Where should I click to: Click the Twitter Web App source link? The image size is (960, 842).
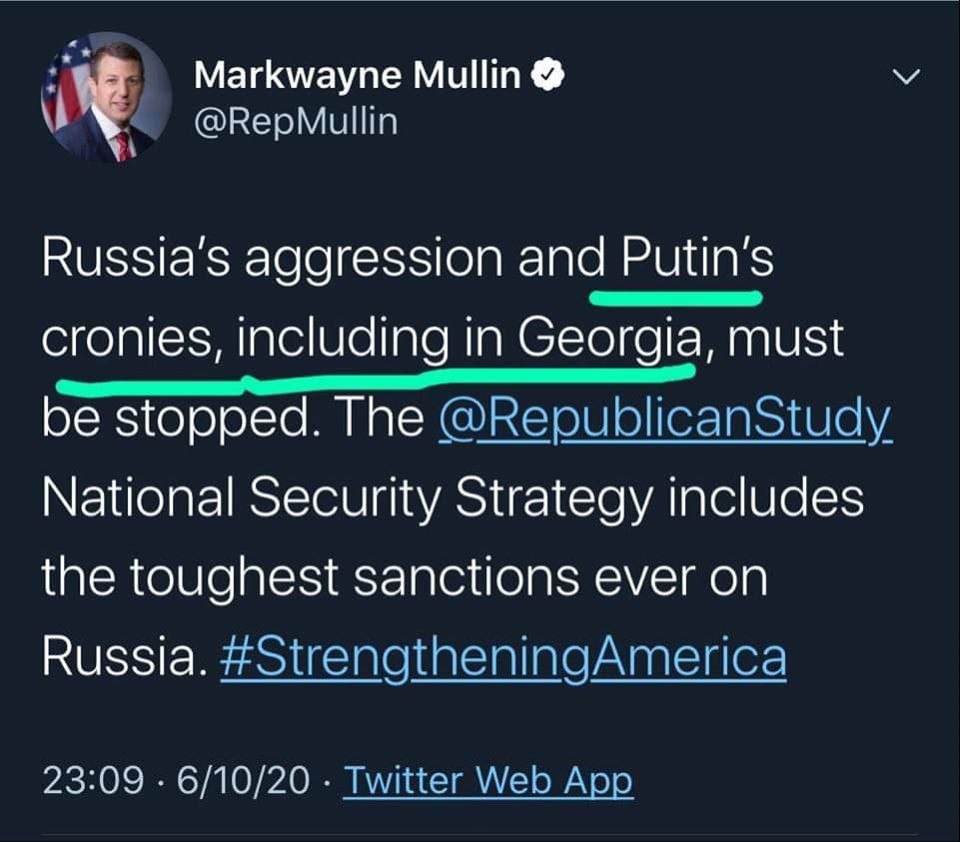(x=488, y=781)
